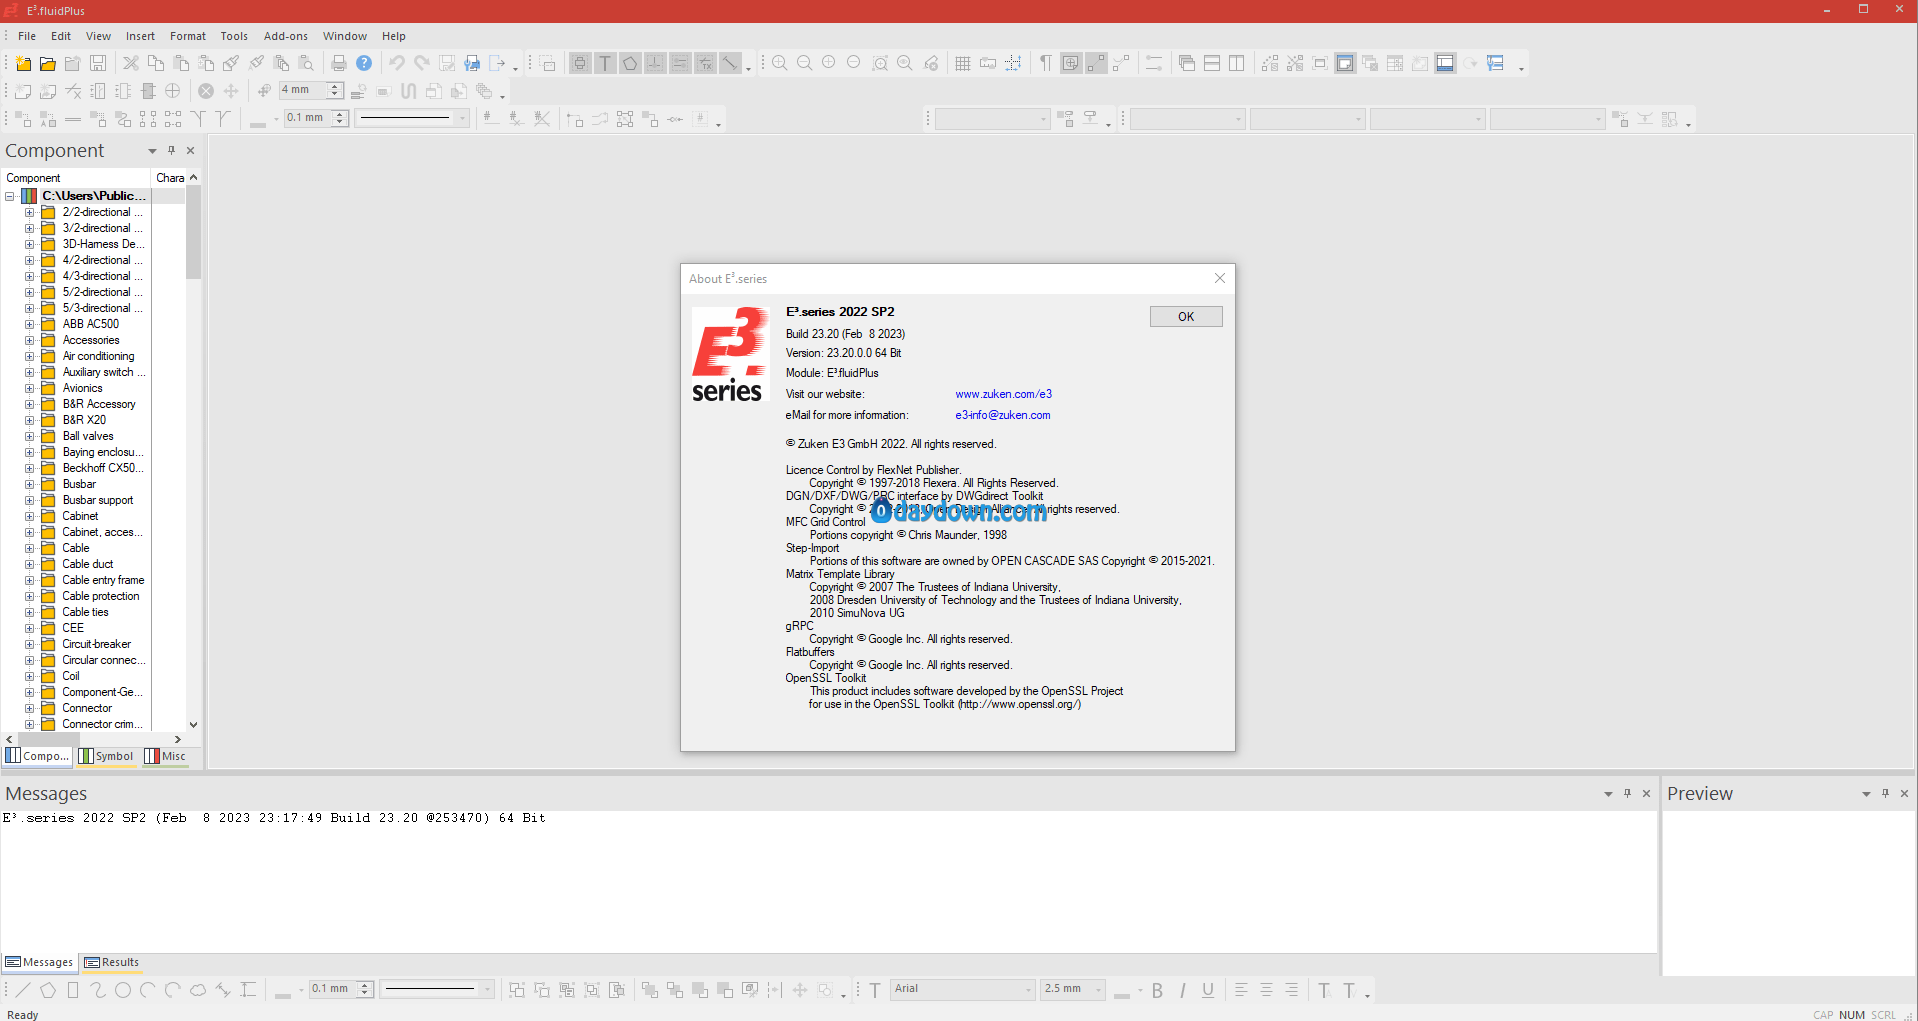Expand the Circuit-breaker folder node
Screen dimensions: 1918x1021
pyautogui.click(x=30, y=644)
